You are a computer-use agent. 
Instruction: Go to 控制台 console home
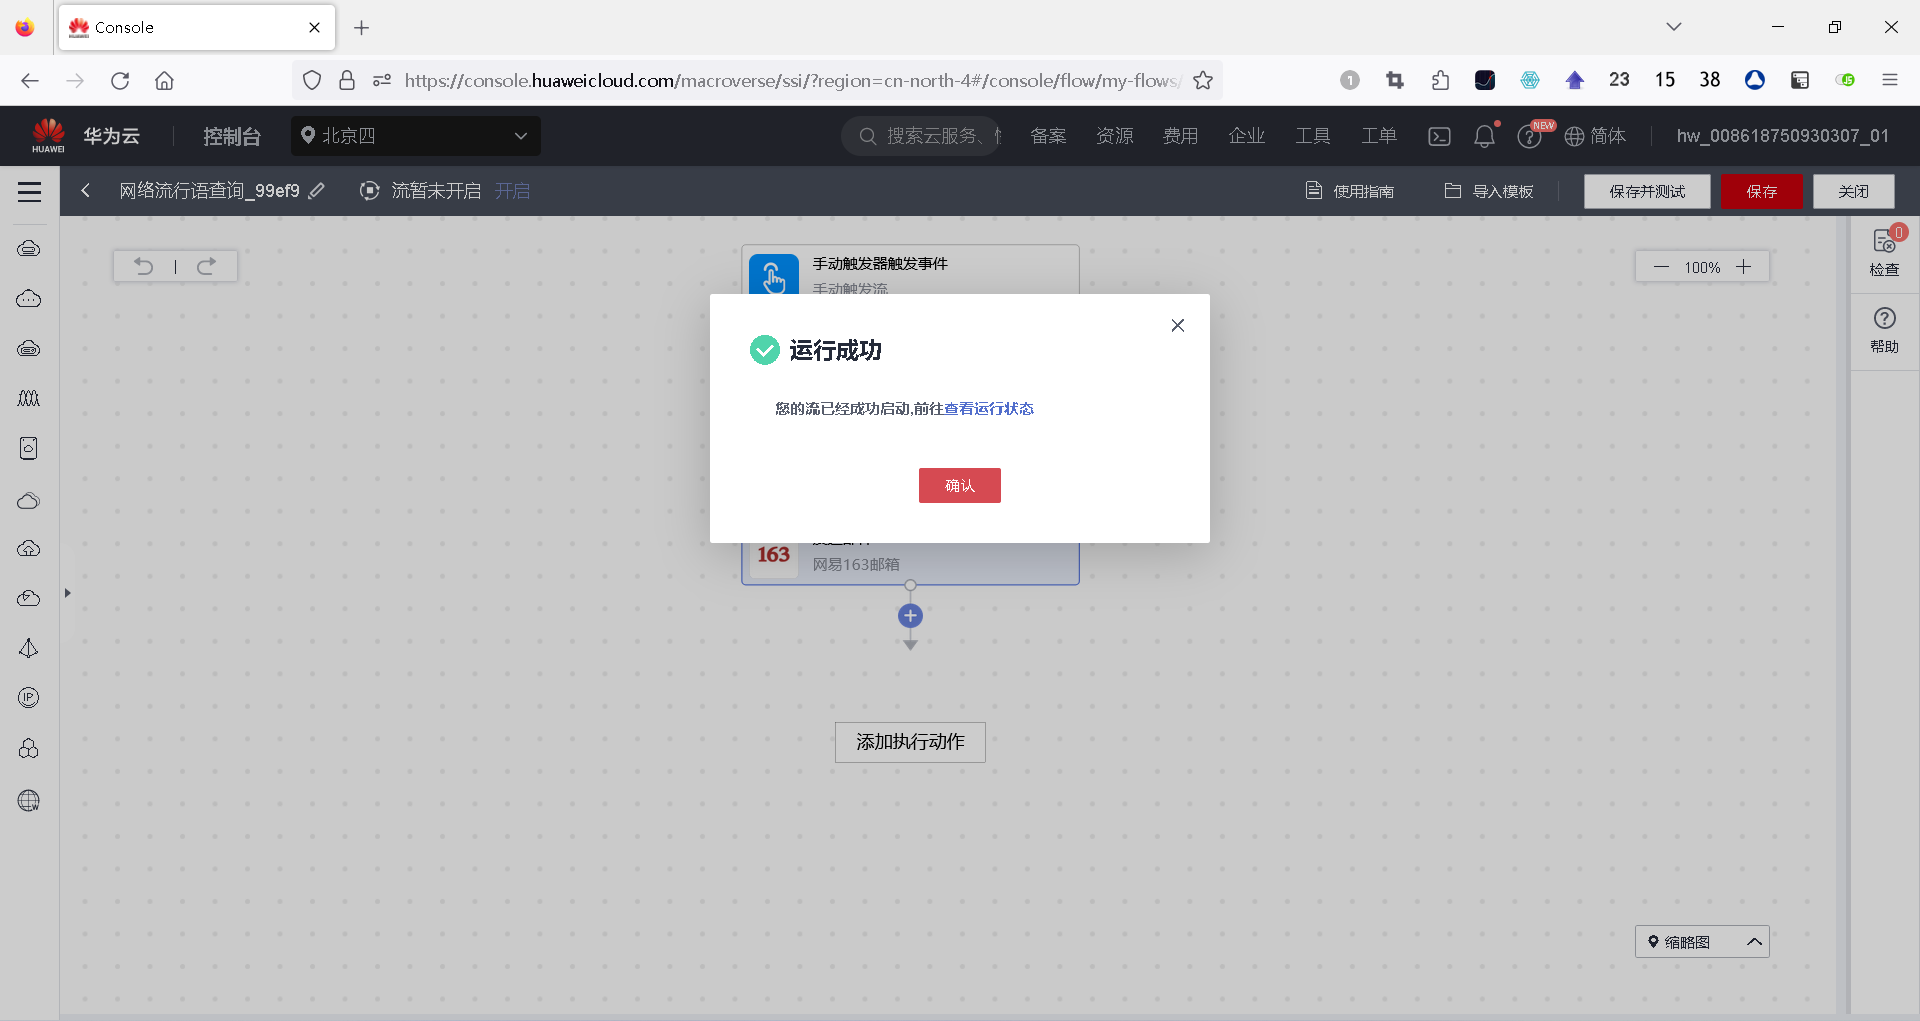pyautogui.click(x=232, y=136)
